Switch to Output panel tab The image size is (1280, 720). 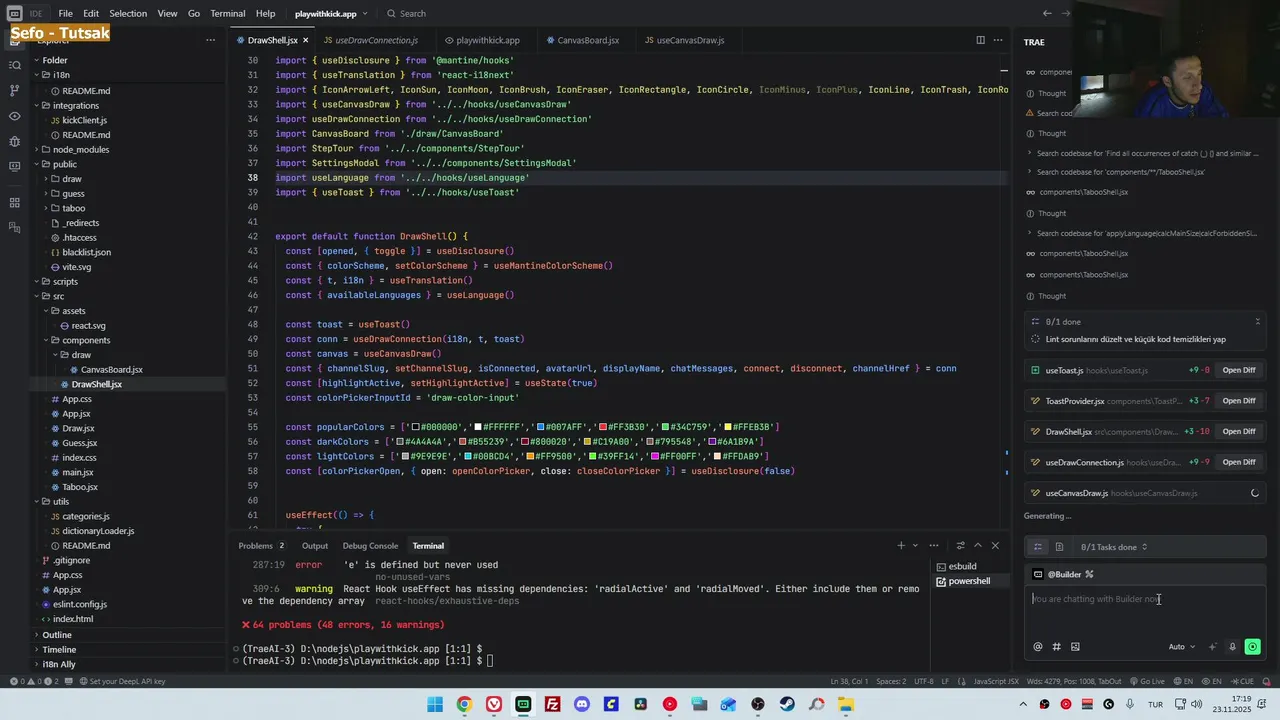pyautogui.click(x=315, y=546)
